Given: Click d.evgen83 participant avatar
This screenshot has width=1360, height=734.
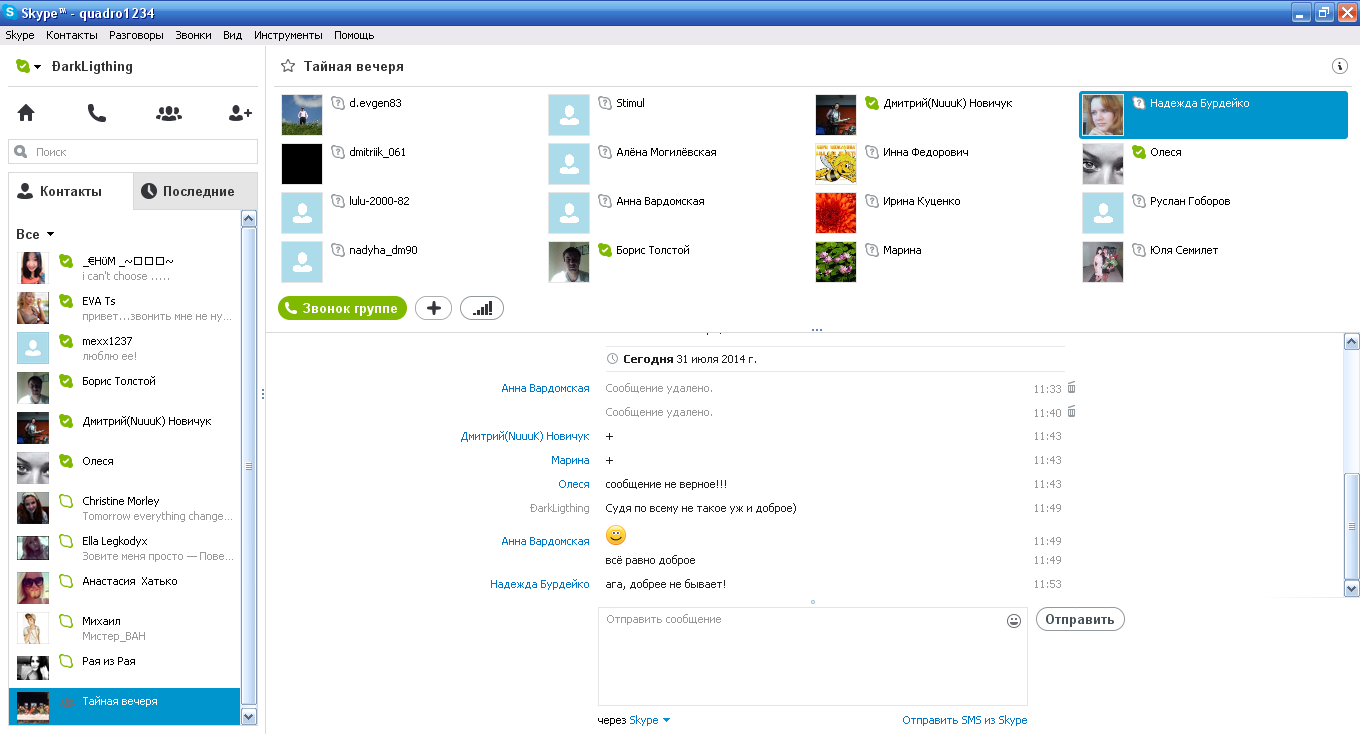Looking at the screenshot, I should (x=302, y=115).
